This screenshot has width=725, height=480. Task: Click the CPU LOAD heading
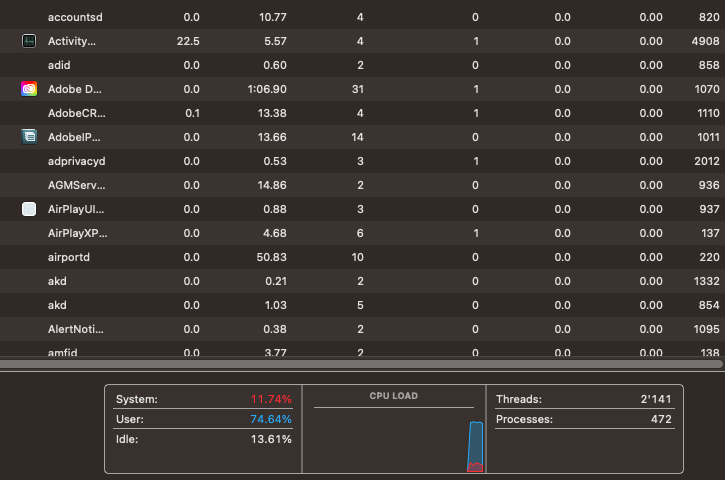(393, 396)
